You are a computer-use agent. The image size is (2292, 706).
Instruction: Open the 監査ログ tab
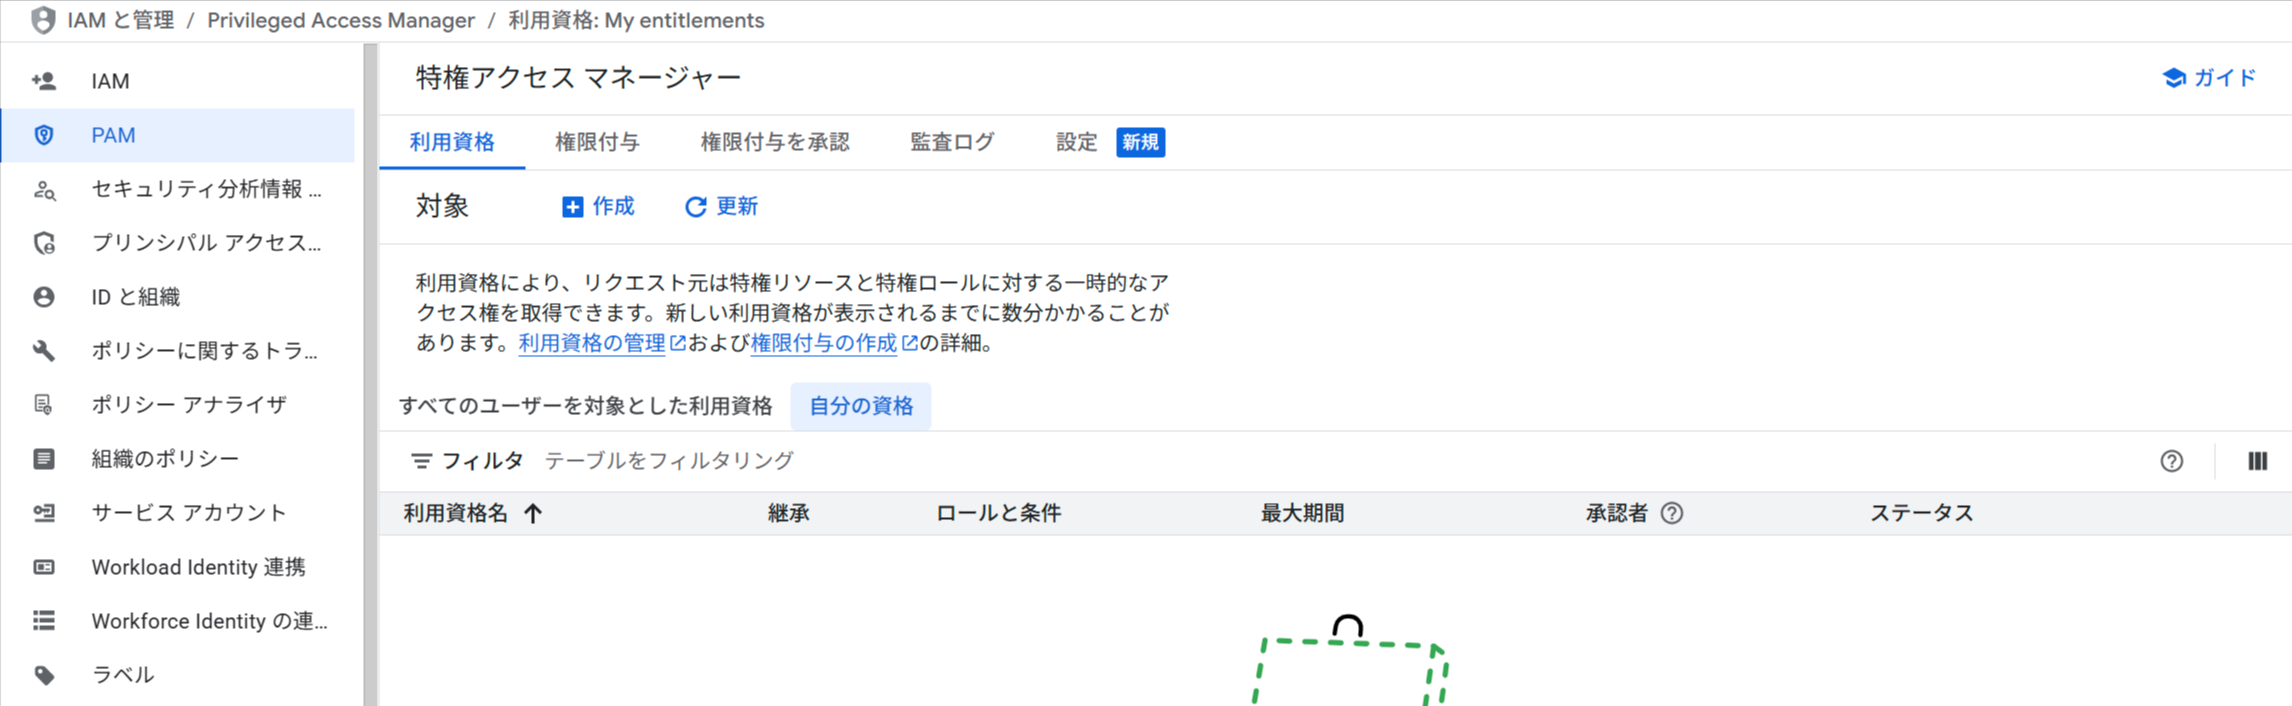pos(952,142)
